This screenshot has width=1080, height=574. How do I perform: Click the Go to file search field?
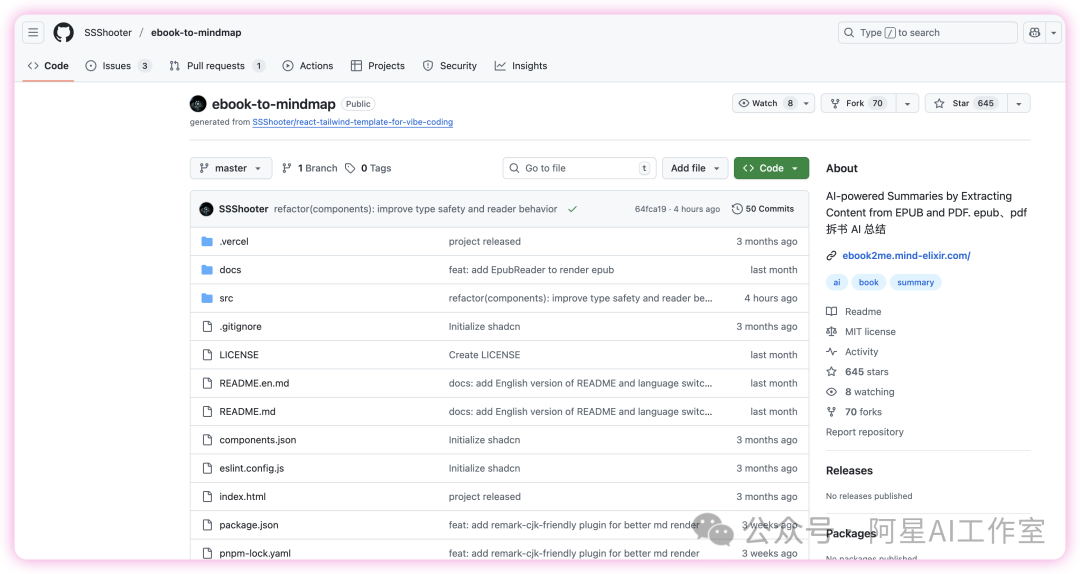pos(579,168)
